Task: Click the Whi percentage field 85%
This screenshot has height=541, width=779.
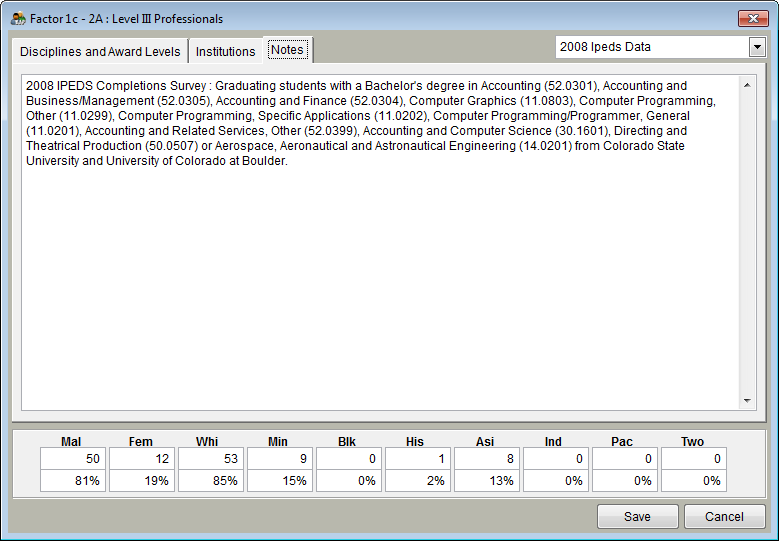Action: pyautogui.click(x=211, y=481)
